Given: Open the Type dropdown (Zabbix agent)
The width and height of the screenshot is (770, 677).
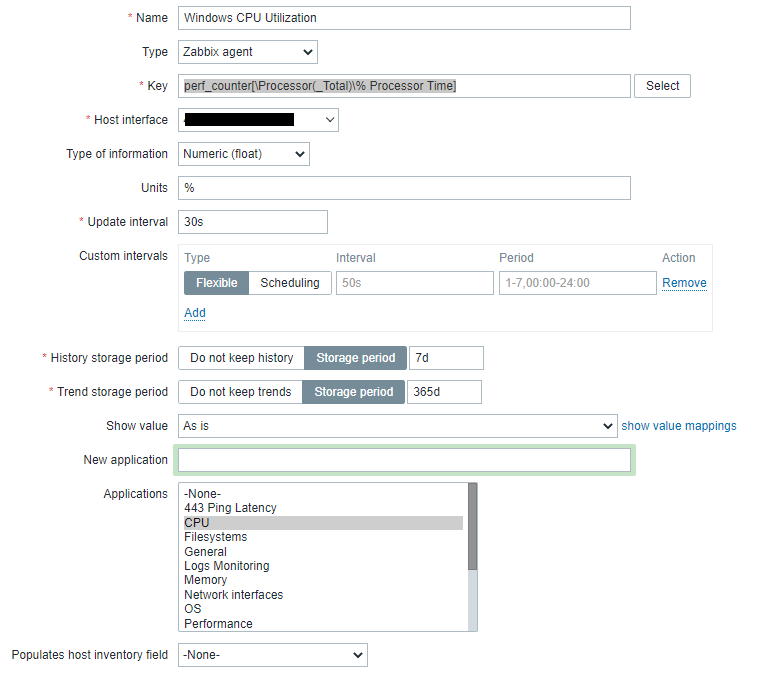Looking at the screenshot, I should (248, 52).
